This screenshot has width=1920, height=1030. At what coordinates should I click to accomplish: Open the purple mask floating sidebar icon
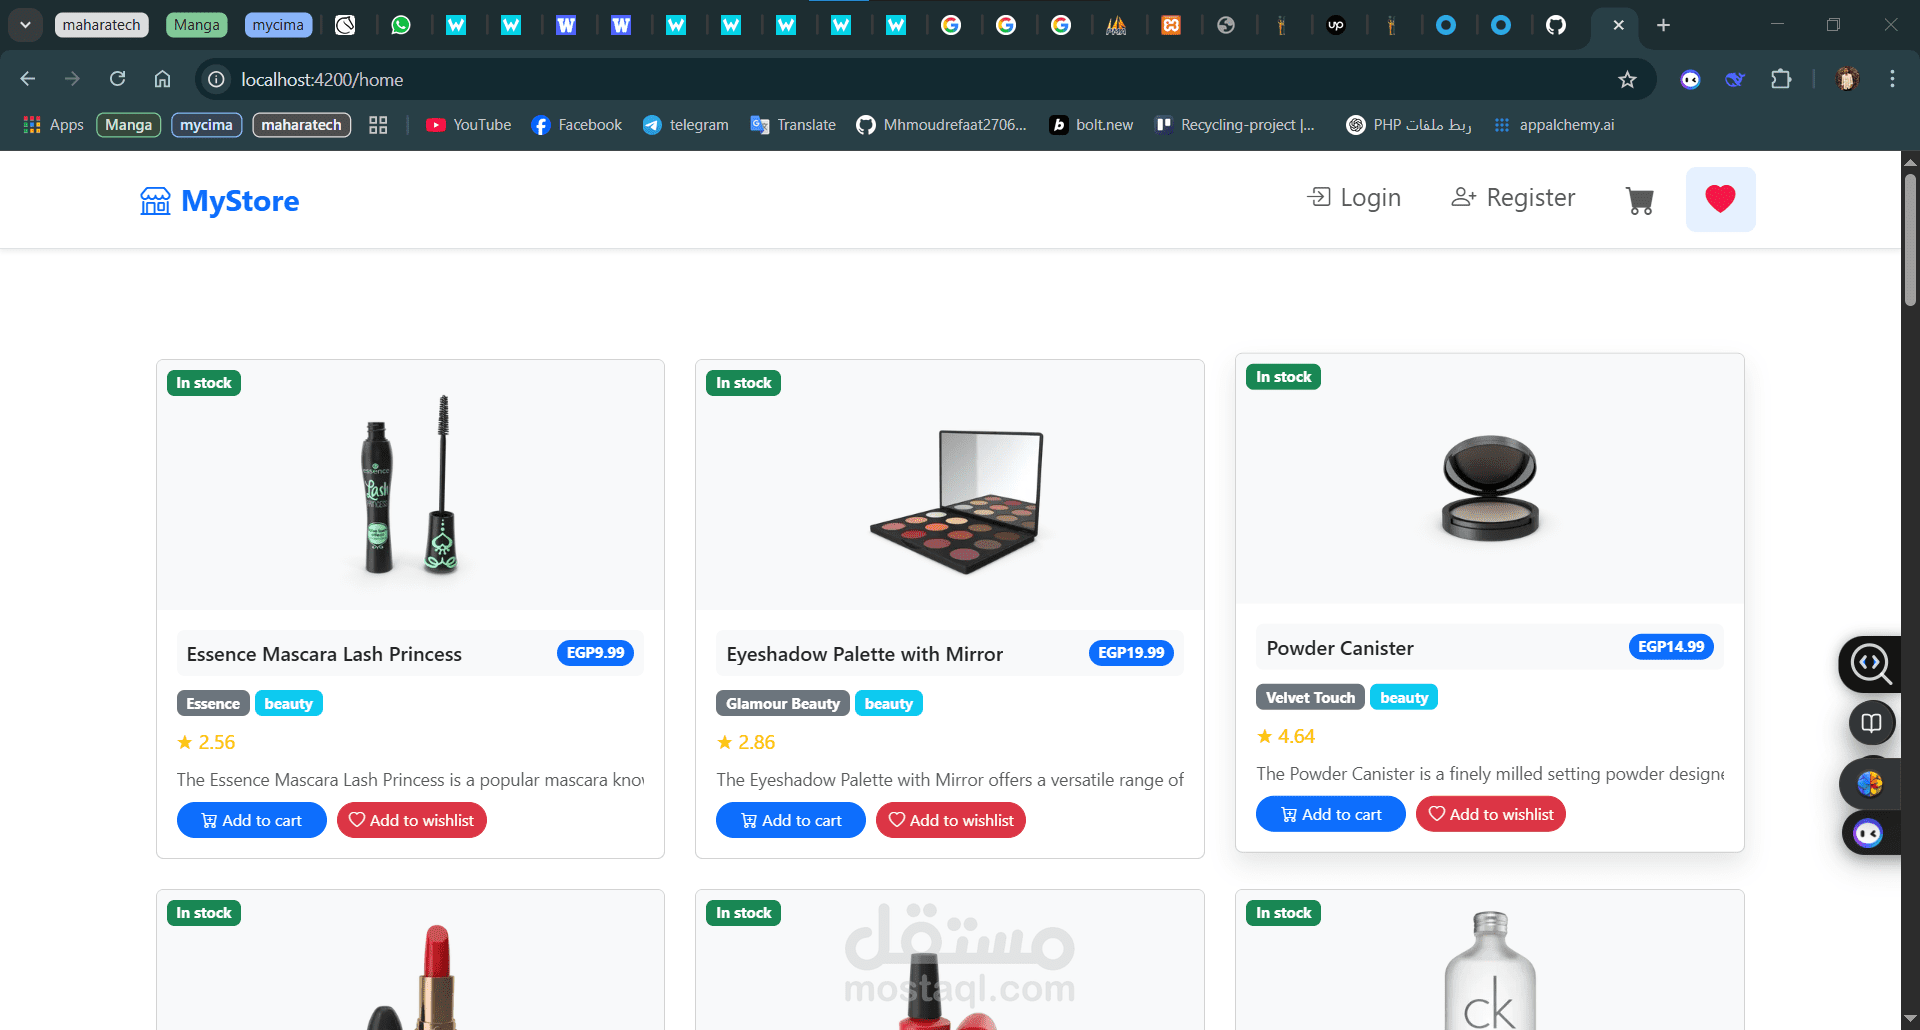point(1868,833)
